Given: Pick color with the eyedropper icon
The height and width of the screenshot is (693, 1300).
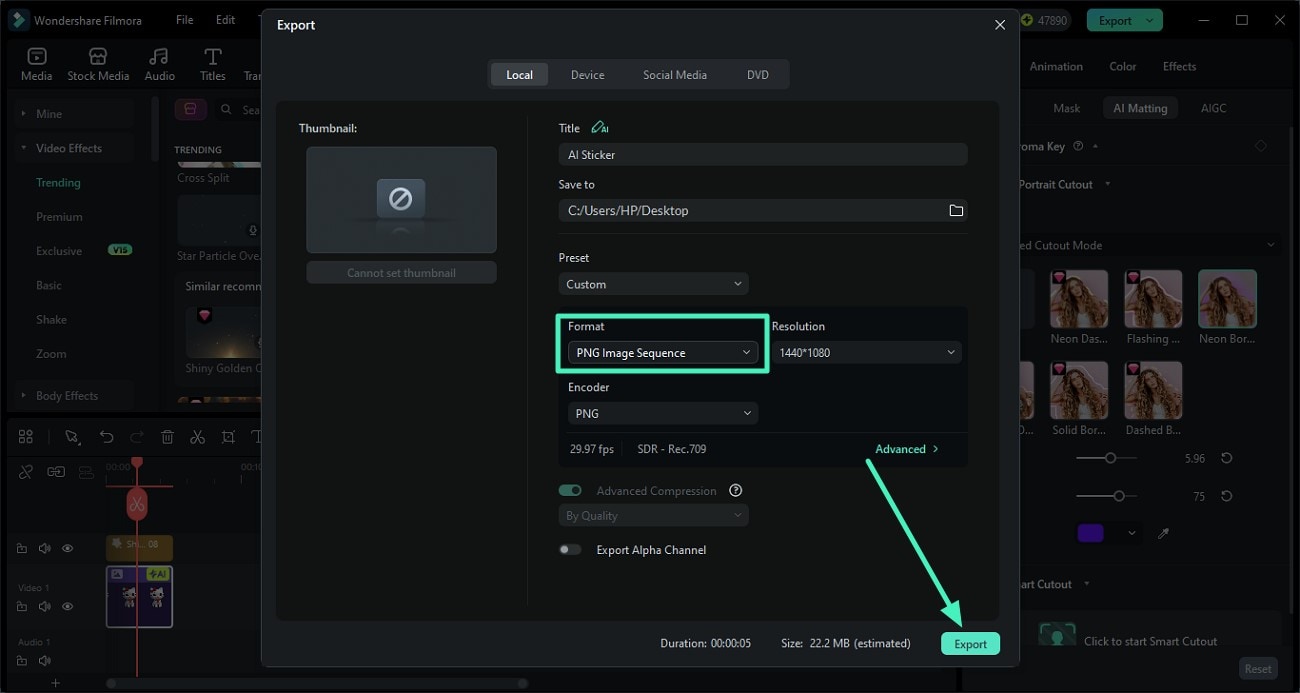Looking at the screenshot, I should tap(1163, 534).
